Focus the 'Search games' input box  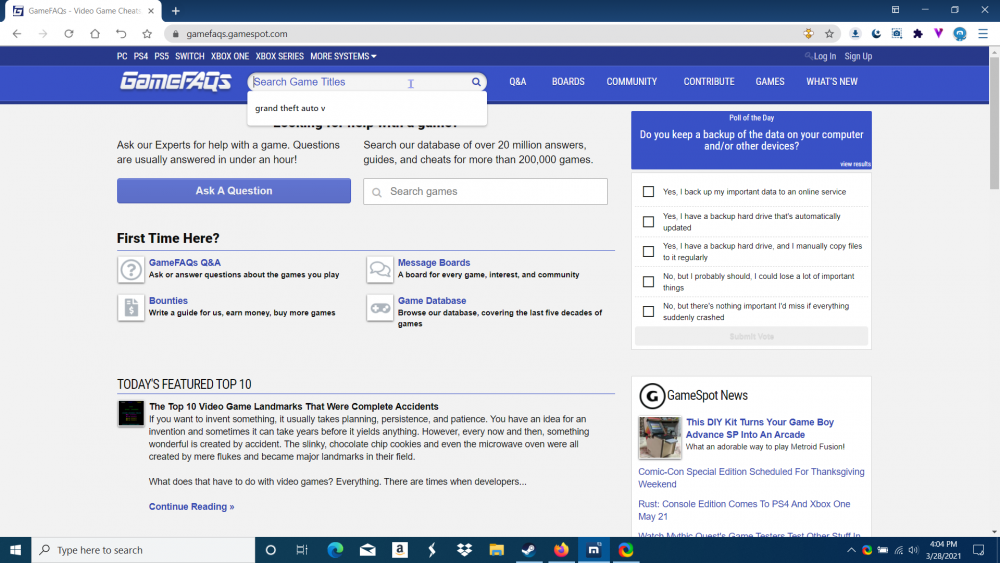coord(485,191)
